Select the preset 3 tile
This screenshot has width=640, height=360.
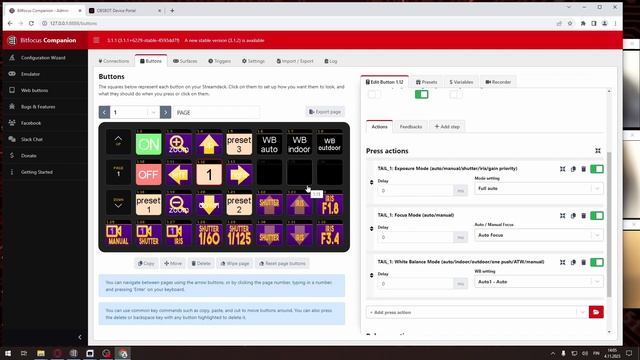pyautogui.click(x=239, y=144)
